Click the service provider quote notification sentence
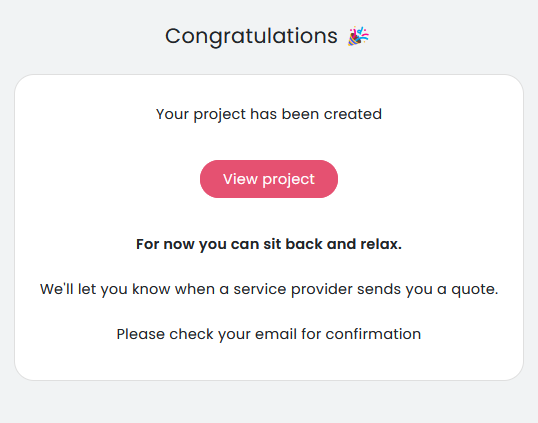The image size is (538, 423). [269, 289]
